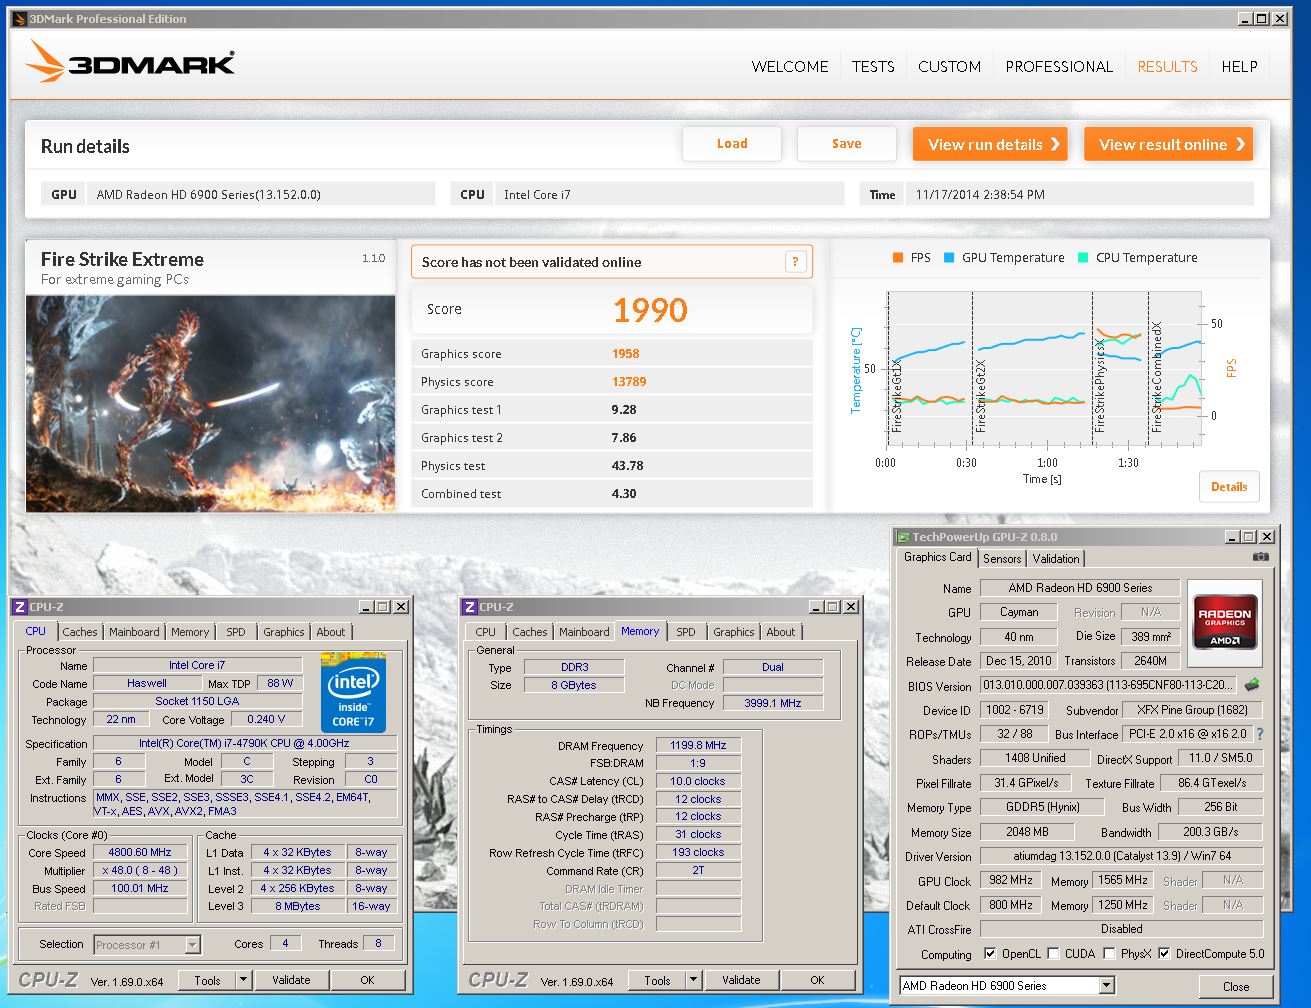Click the 3DMark title bar icon
1311x1008 pixels.
19,18
